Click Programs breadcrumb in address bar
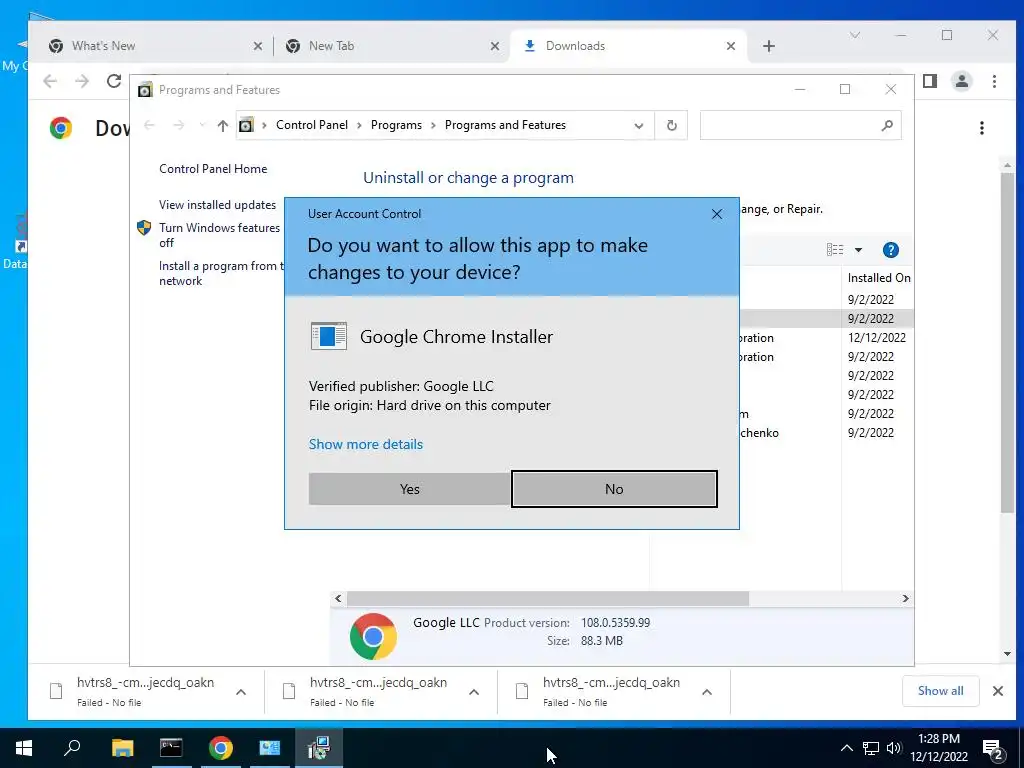 coord(396,125)
